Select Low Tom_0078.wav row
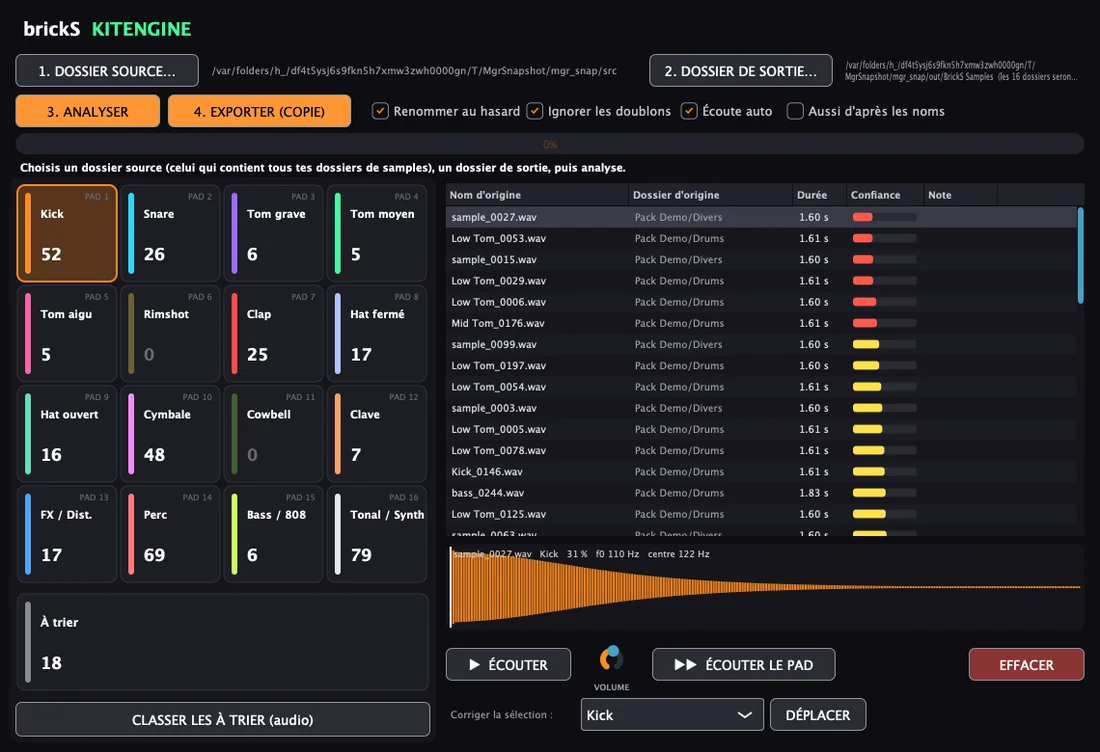The image size is (1100, 752). point(761,450)
